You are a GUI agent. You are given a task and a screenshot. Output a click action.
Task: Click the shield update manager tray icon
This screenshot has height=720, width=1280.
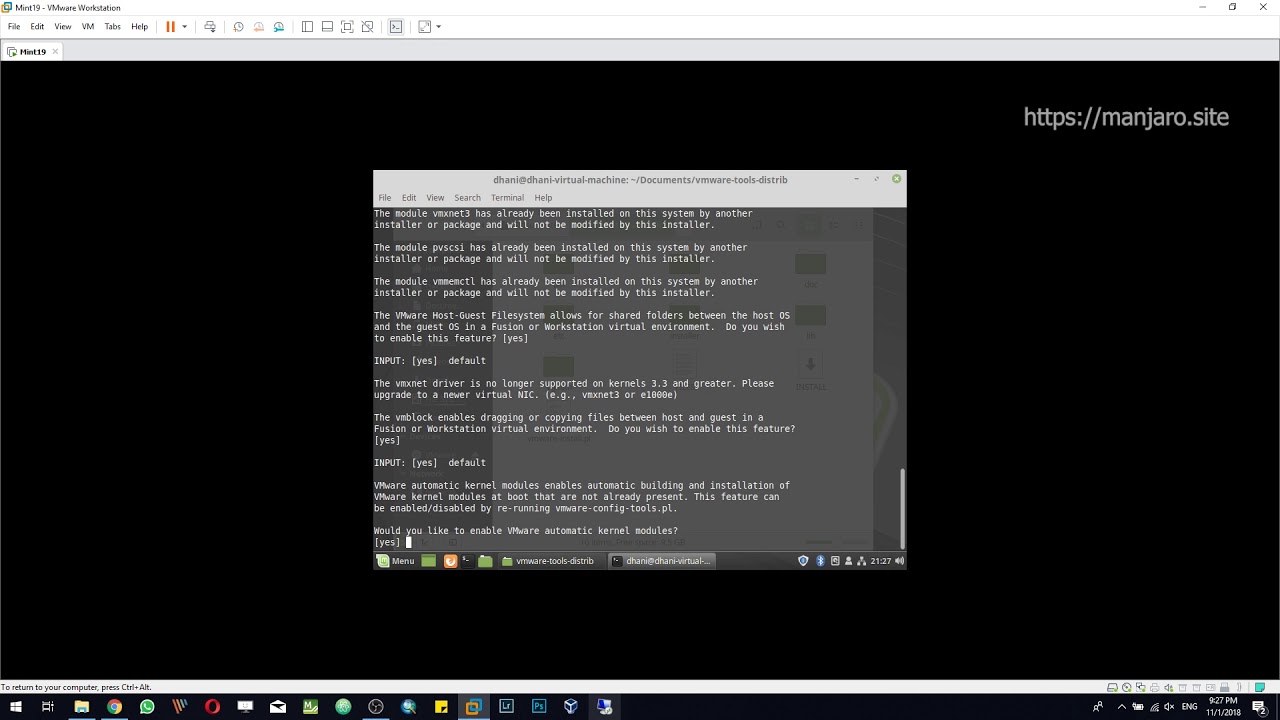(803, 561)
